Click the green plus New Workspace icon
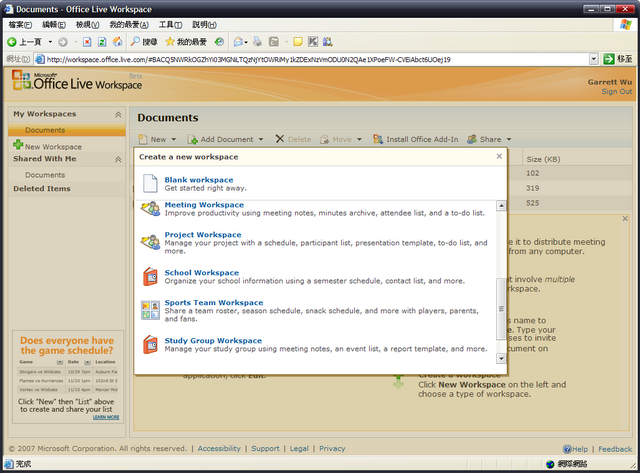The image size is (640, 473). coord(18,144)
